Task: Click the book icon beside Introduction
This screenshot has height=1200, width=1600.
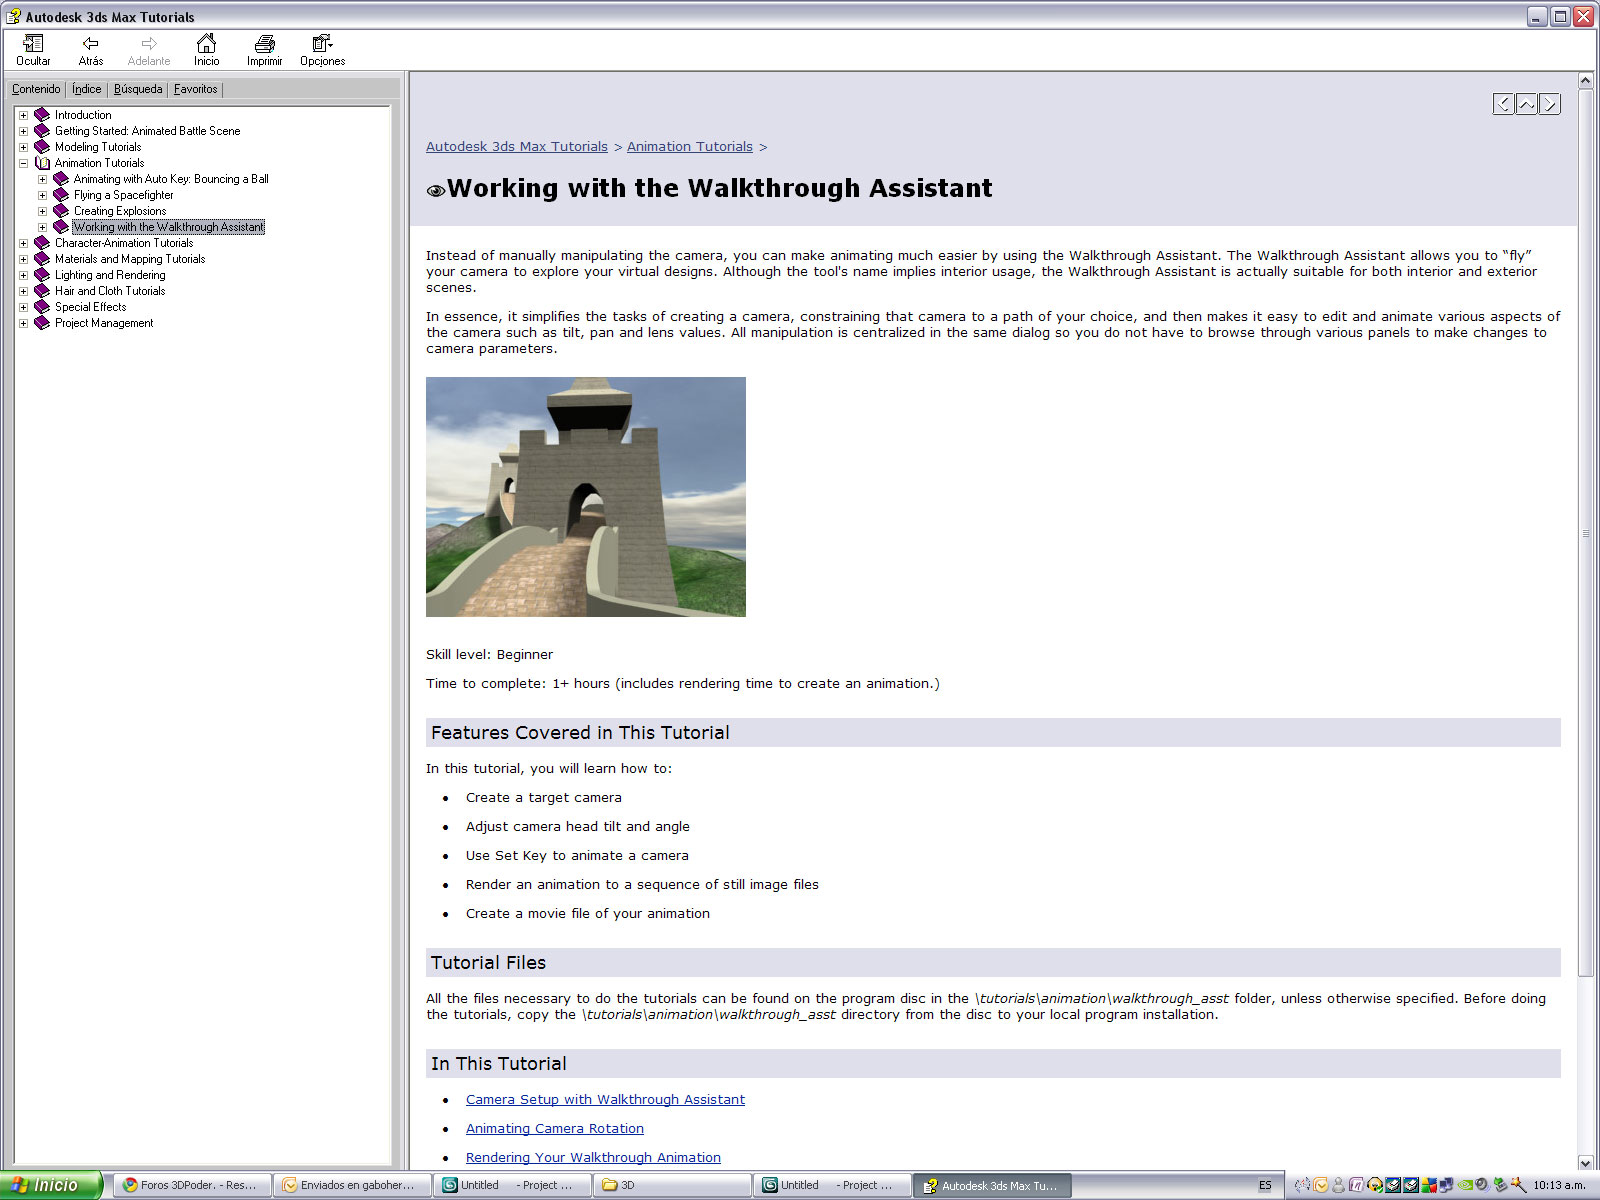Action: tap(42, 115)
